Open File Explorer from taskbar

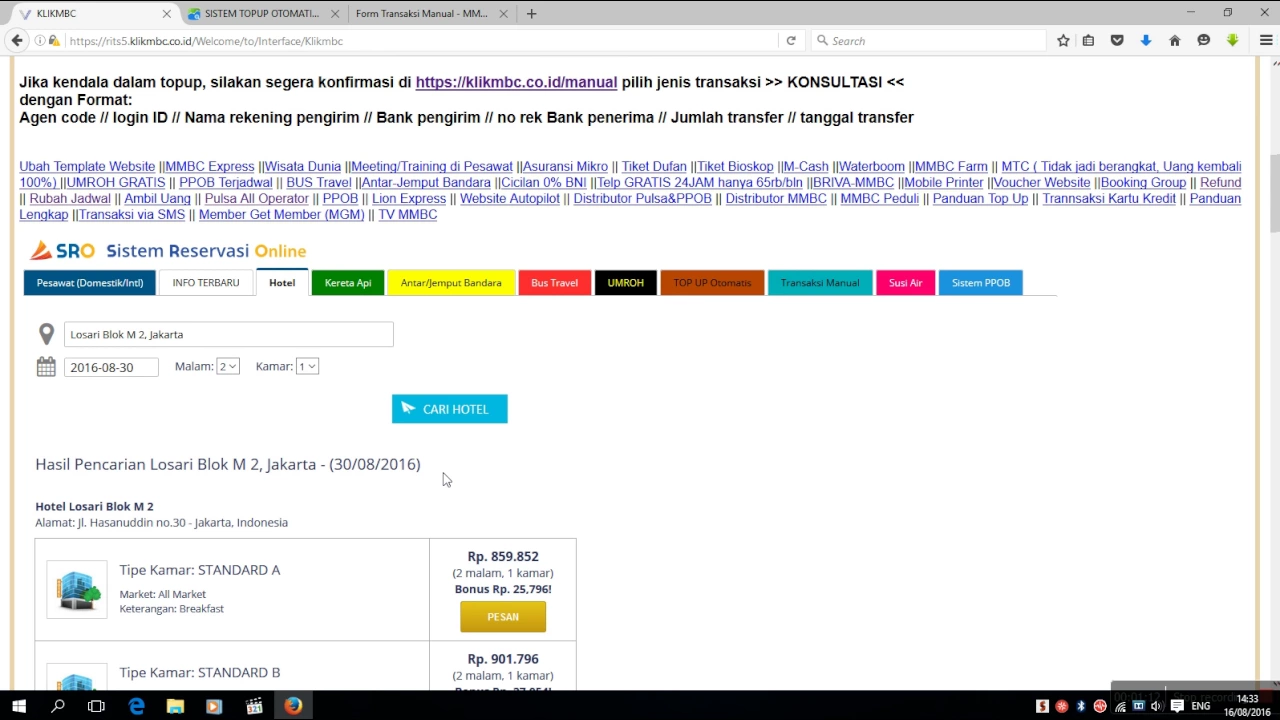(175, 706)
